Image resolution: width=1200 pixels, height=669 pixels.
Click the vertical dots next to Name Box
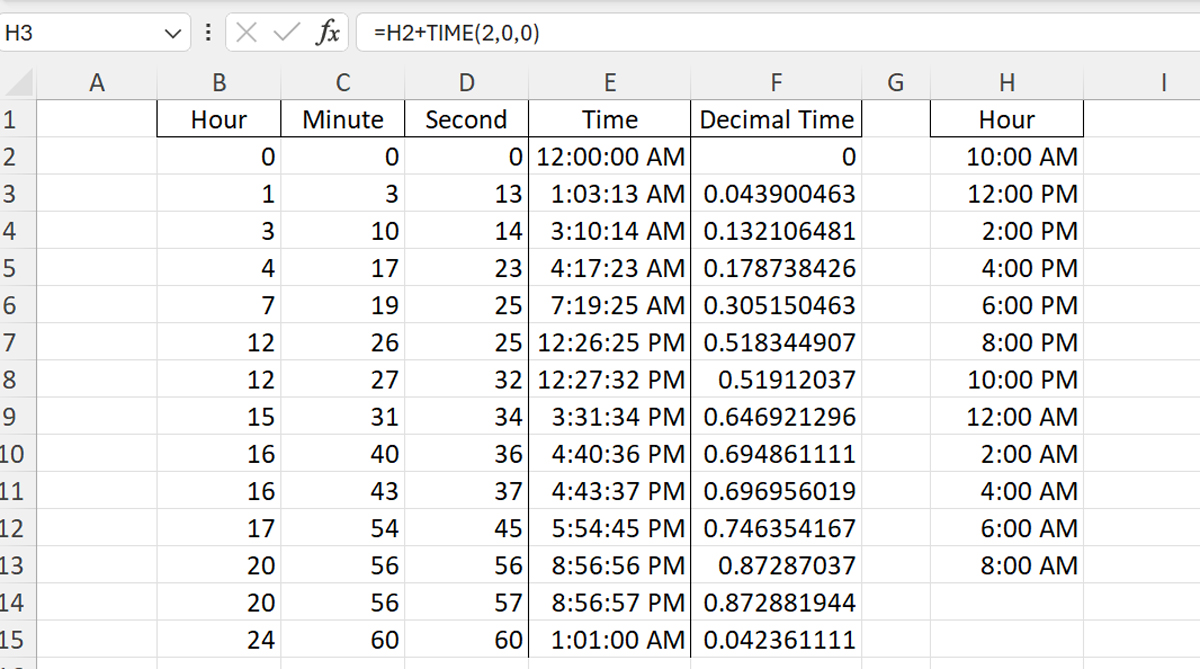coord(207,31)
